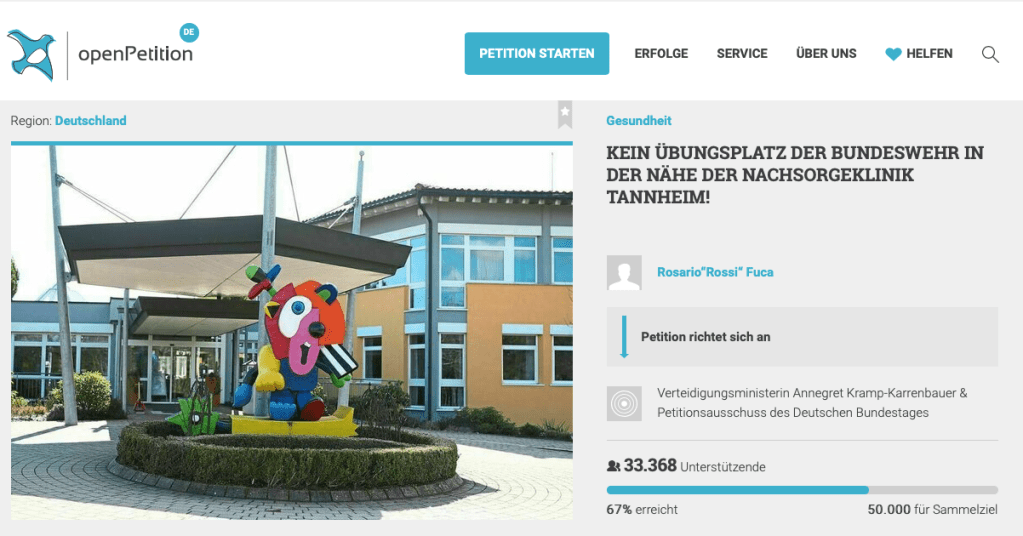Start a petition with Petition starten
Image resolution: width=1023 pixels, height=536 pixels.
click(537, 53)
